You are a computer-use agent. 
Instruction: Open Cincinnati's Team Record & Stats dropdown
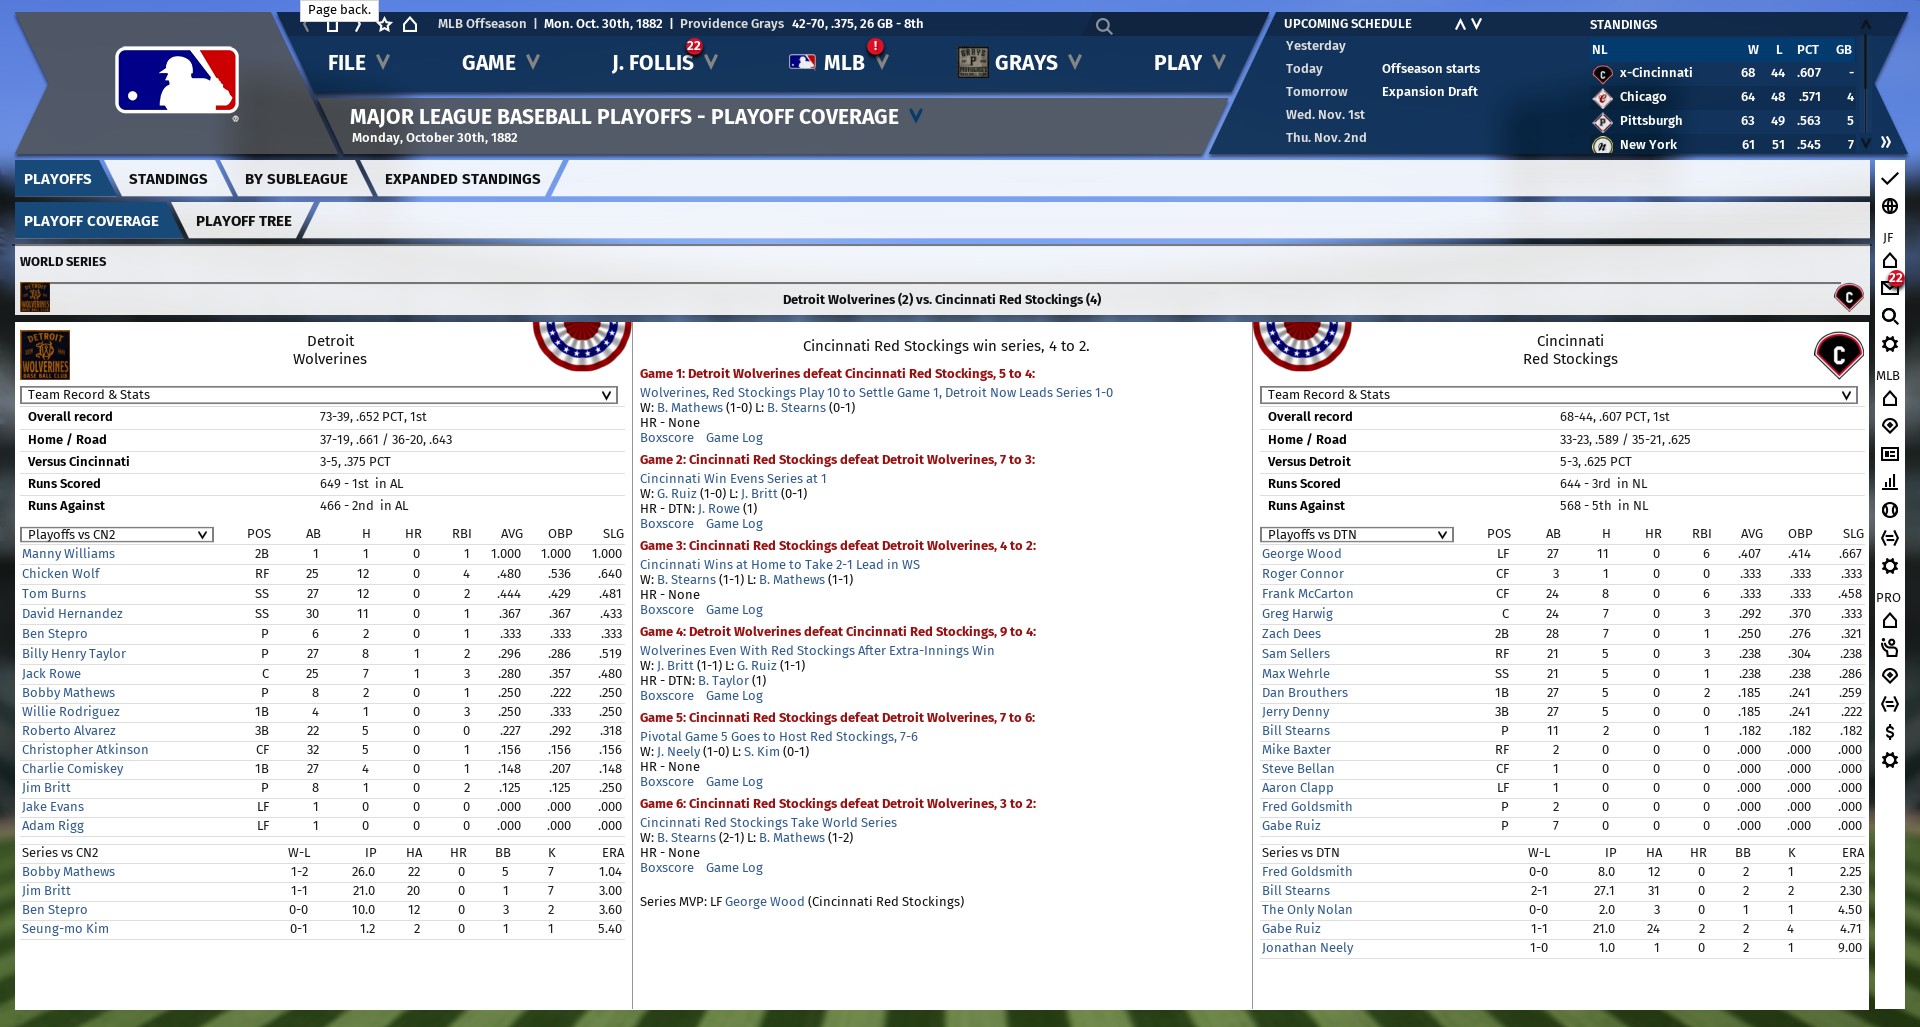click(1559, 395)
